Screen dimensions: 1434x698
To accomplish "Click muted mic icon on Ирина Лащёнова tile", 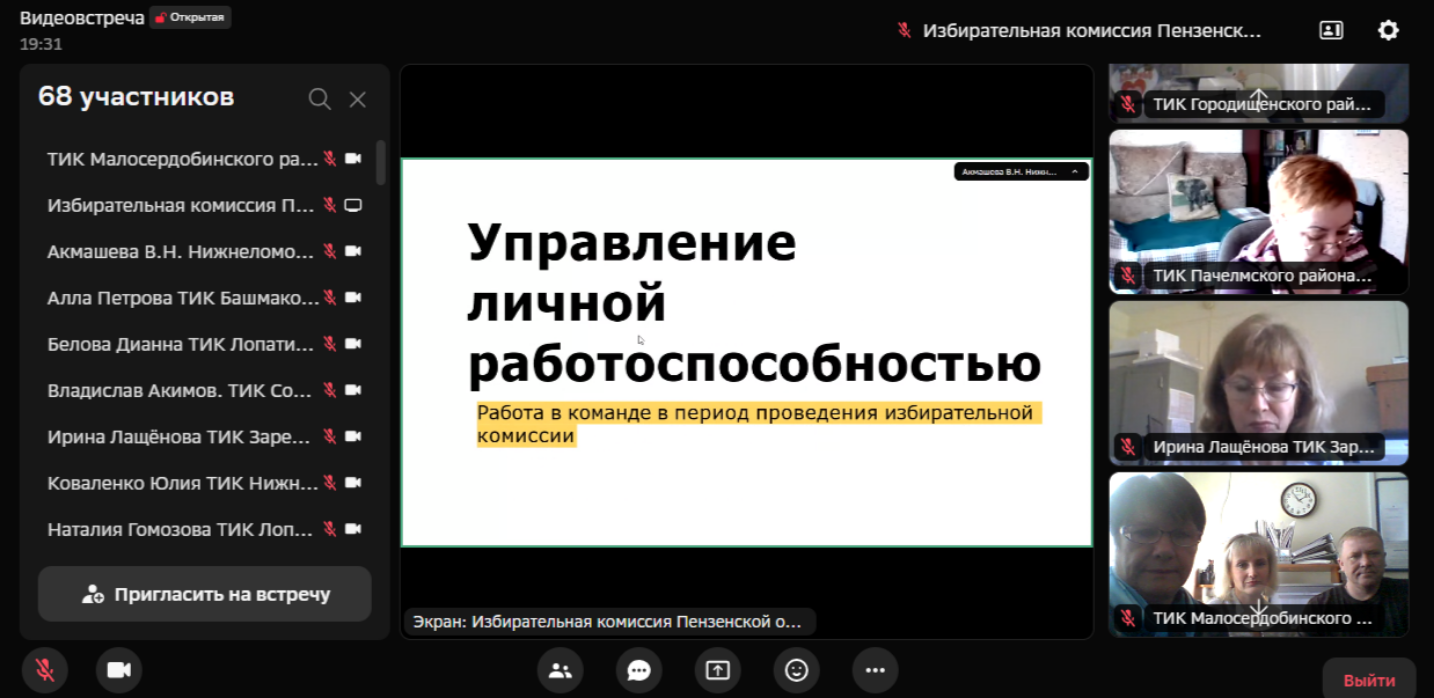I will (1128, 447).
